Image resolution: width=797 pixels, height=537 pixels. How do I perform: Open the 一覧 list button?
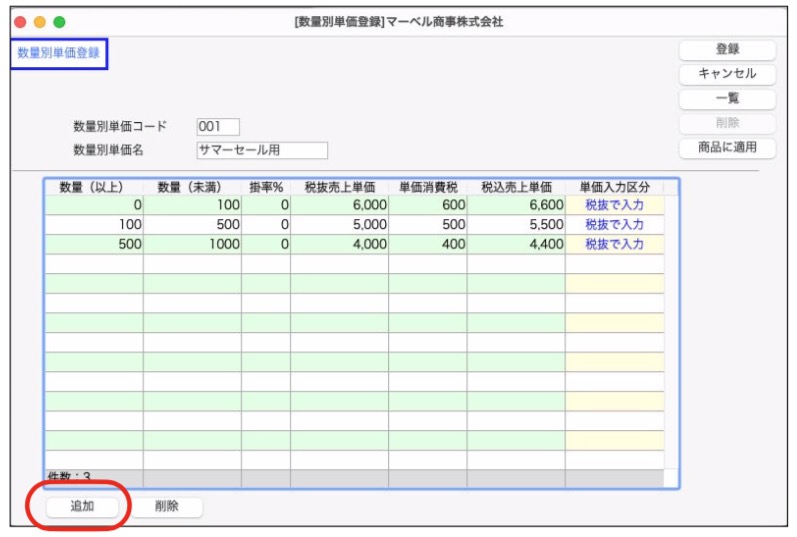coord(727,99)
